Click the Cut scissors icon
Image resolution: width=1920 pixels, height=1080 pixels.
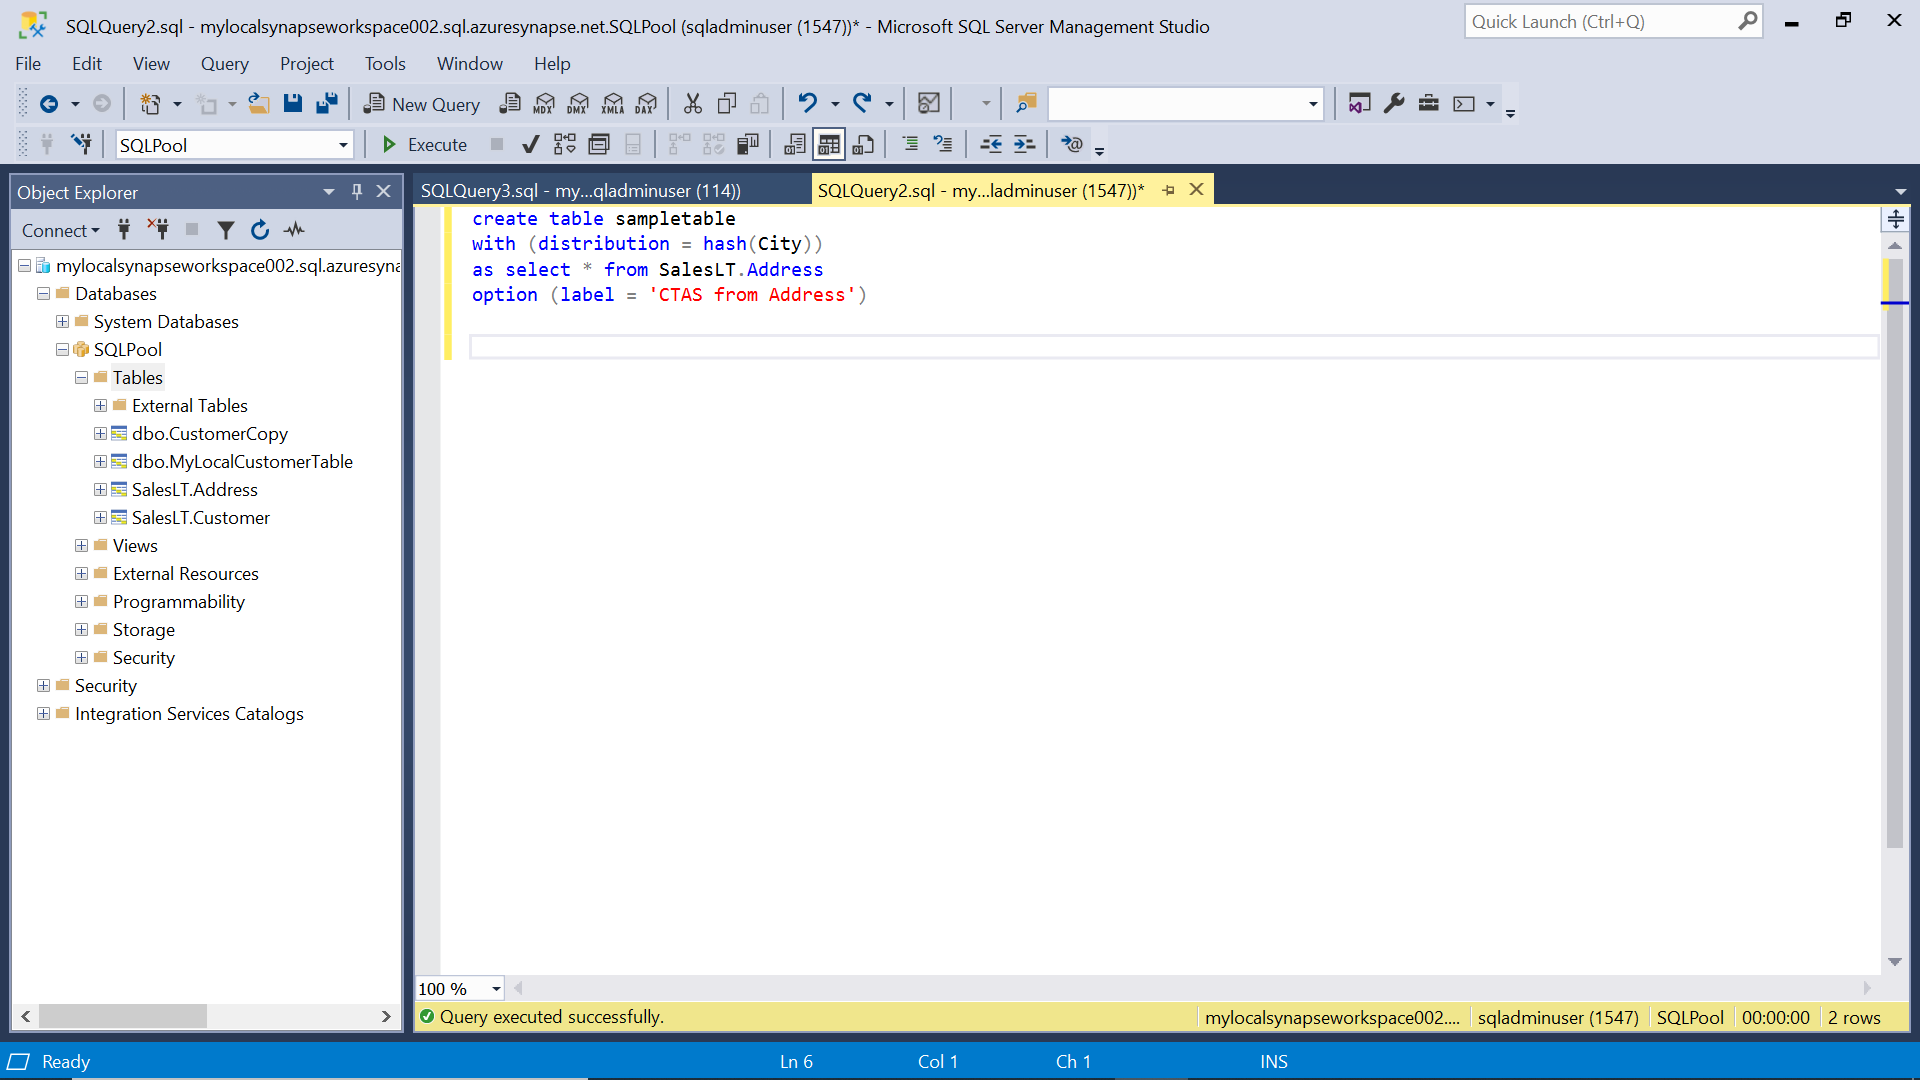tap(692, 104)
